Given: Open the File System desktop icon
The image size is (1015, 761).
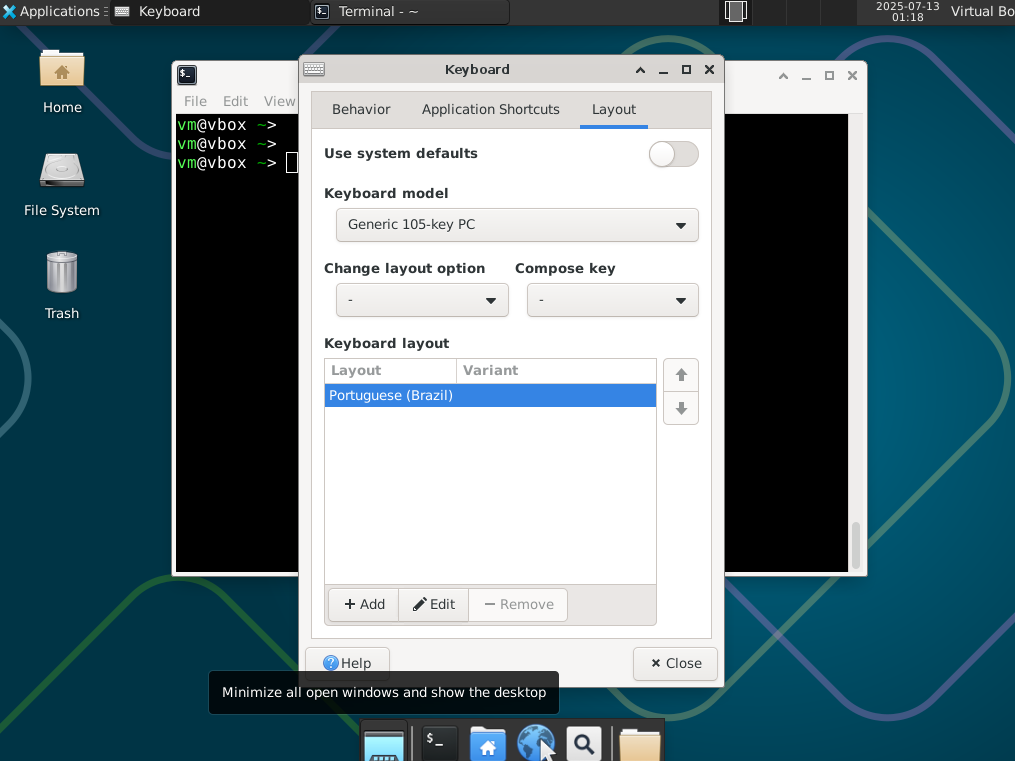Looking at the screenshot, I should 62,185.
